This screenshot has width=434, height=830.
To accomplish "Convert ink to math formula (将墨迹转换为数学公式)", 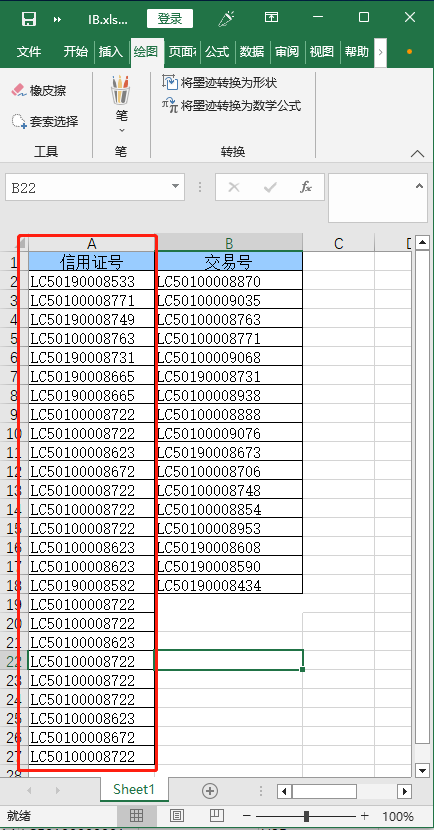I will click(231, 106).
